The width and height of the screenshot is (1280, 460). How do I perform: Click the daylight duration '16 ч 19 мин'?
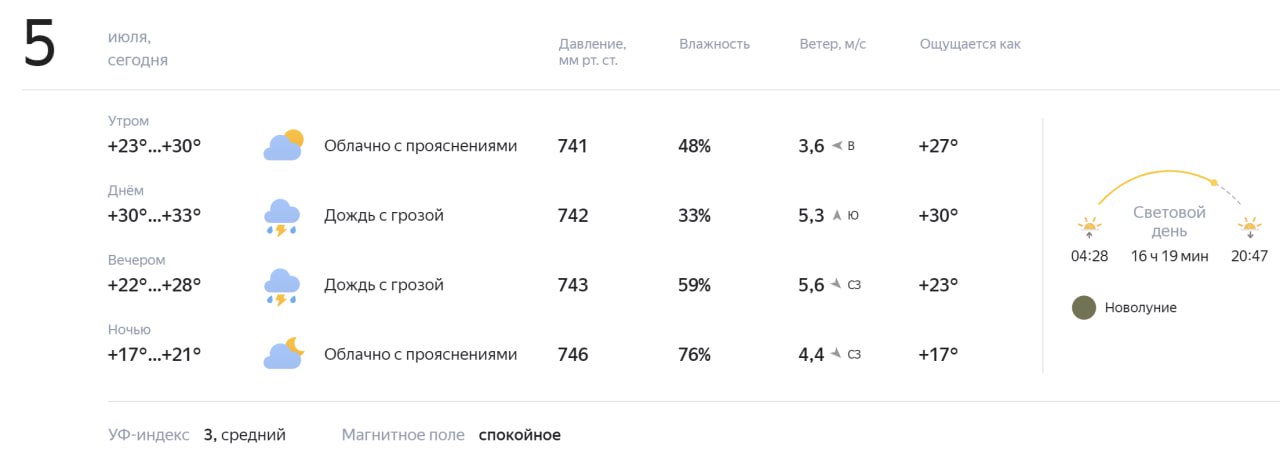[x=1169, y=256]
